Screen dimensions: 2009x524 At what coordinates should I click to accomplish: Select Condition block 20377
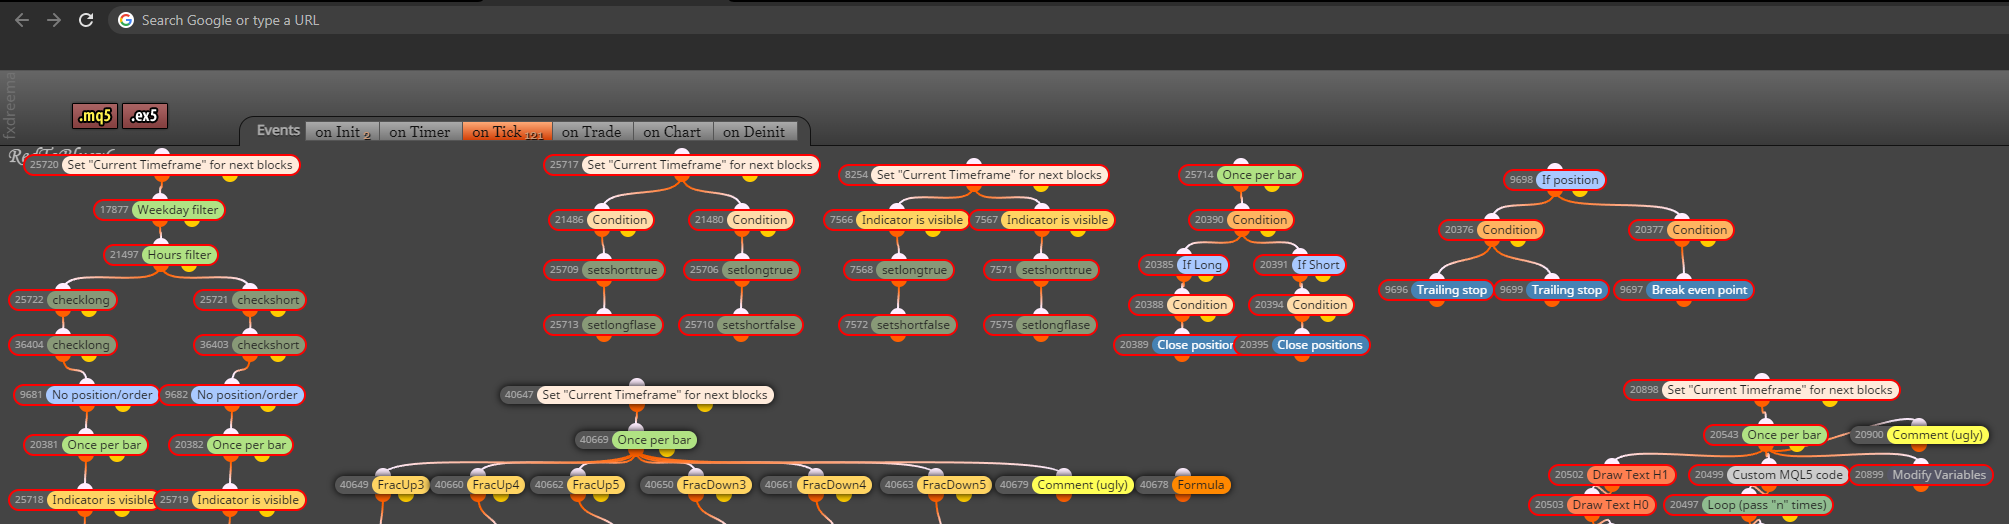point(1682,230)
